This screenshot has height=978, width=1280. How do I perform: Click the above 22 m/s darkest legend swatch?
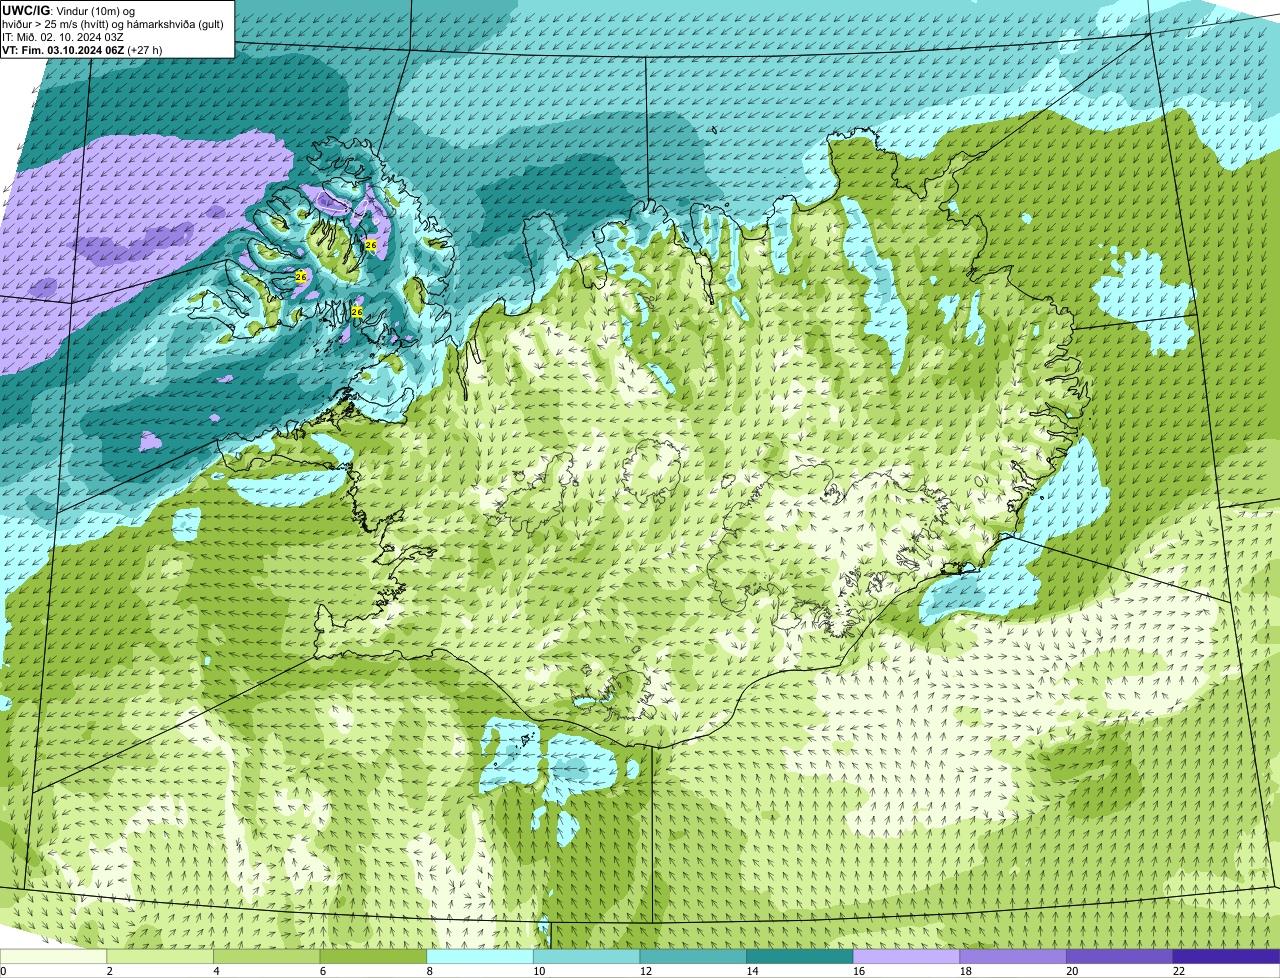point(1226,956)
